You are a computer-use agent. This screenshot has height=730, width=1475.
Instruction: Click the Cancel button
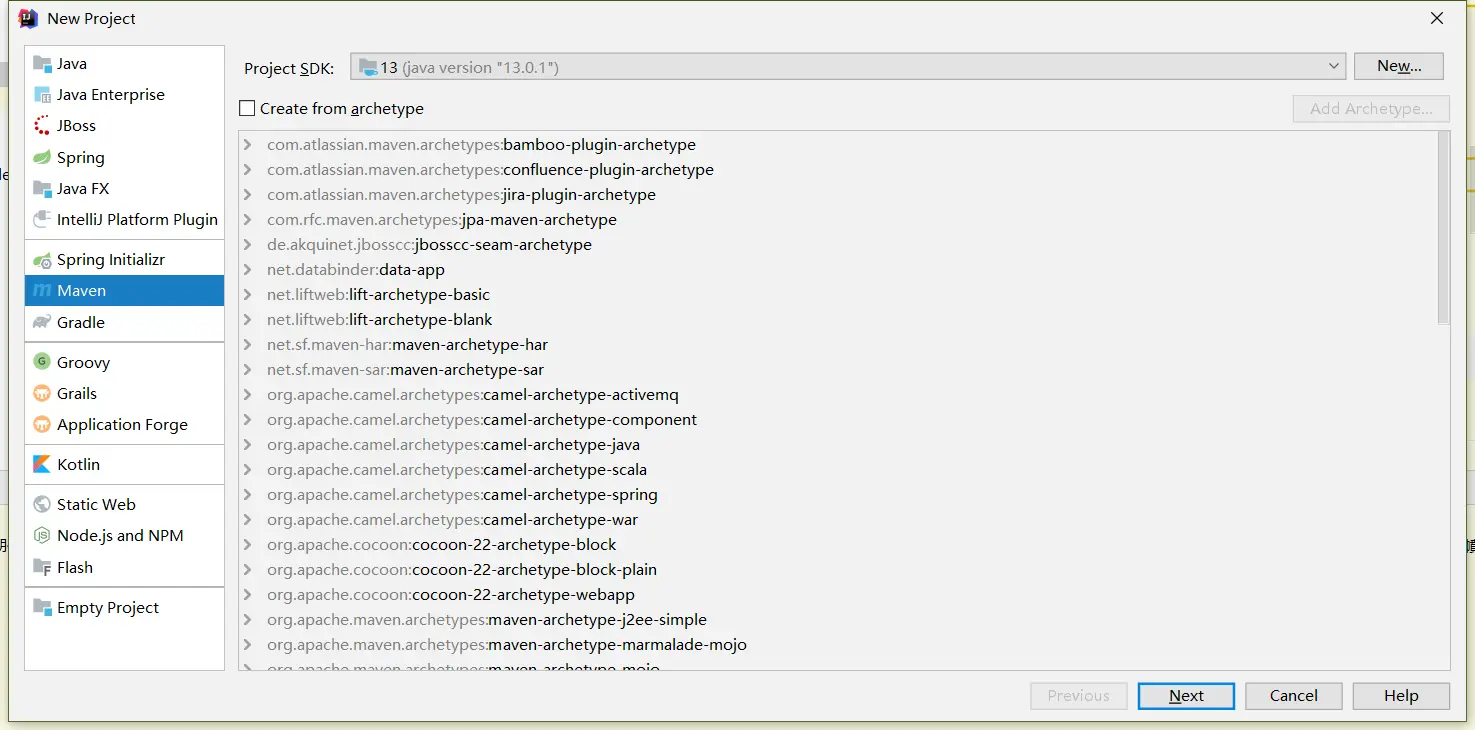point(1294,696)
